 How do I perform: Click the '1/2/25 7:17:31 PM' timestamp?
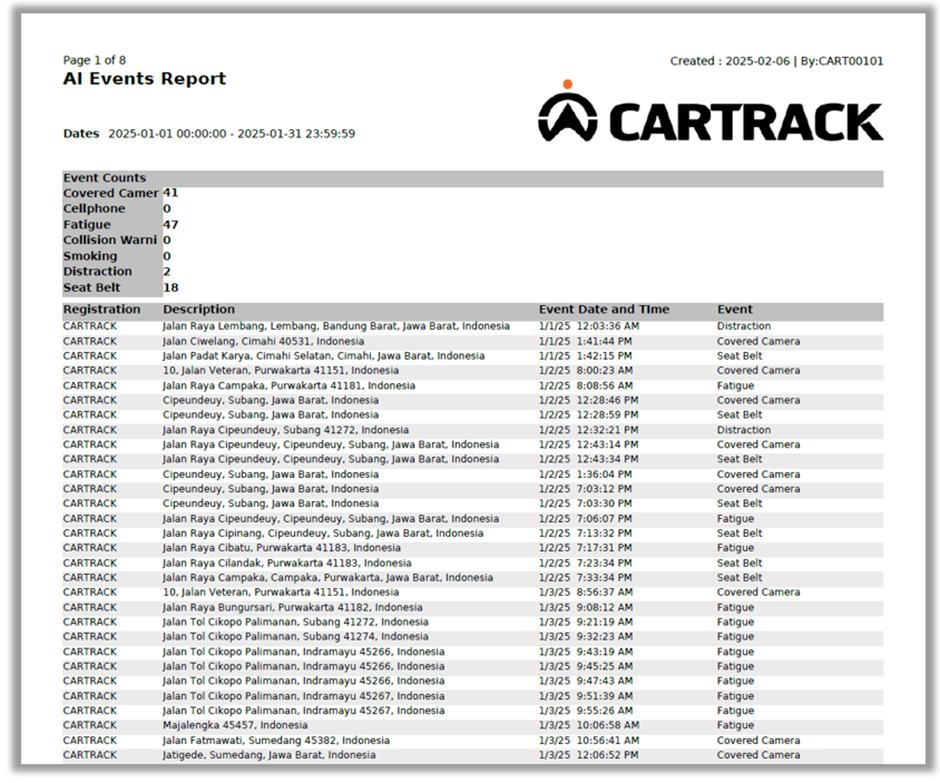(585, 548)
